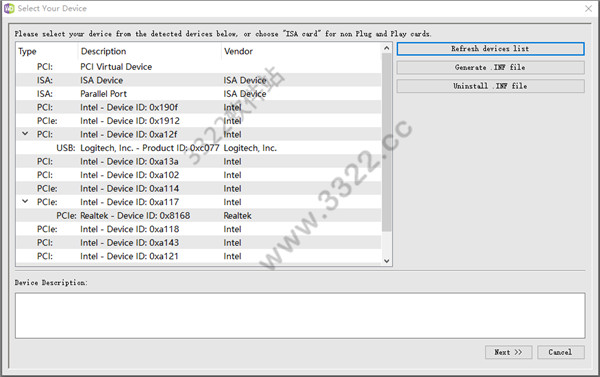600x377 pixels.
Task: Collapse the Intel Device ID 0xa12f node
Action: click(x=25, y=134)
